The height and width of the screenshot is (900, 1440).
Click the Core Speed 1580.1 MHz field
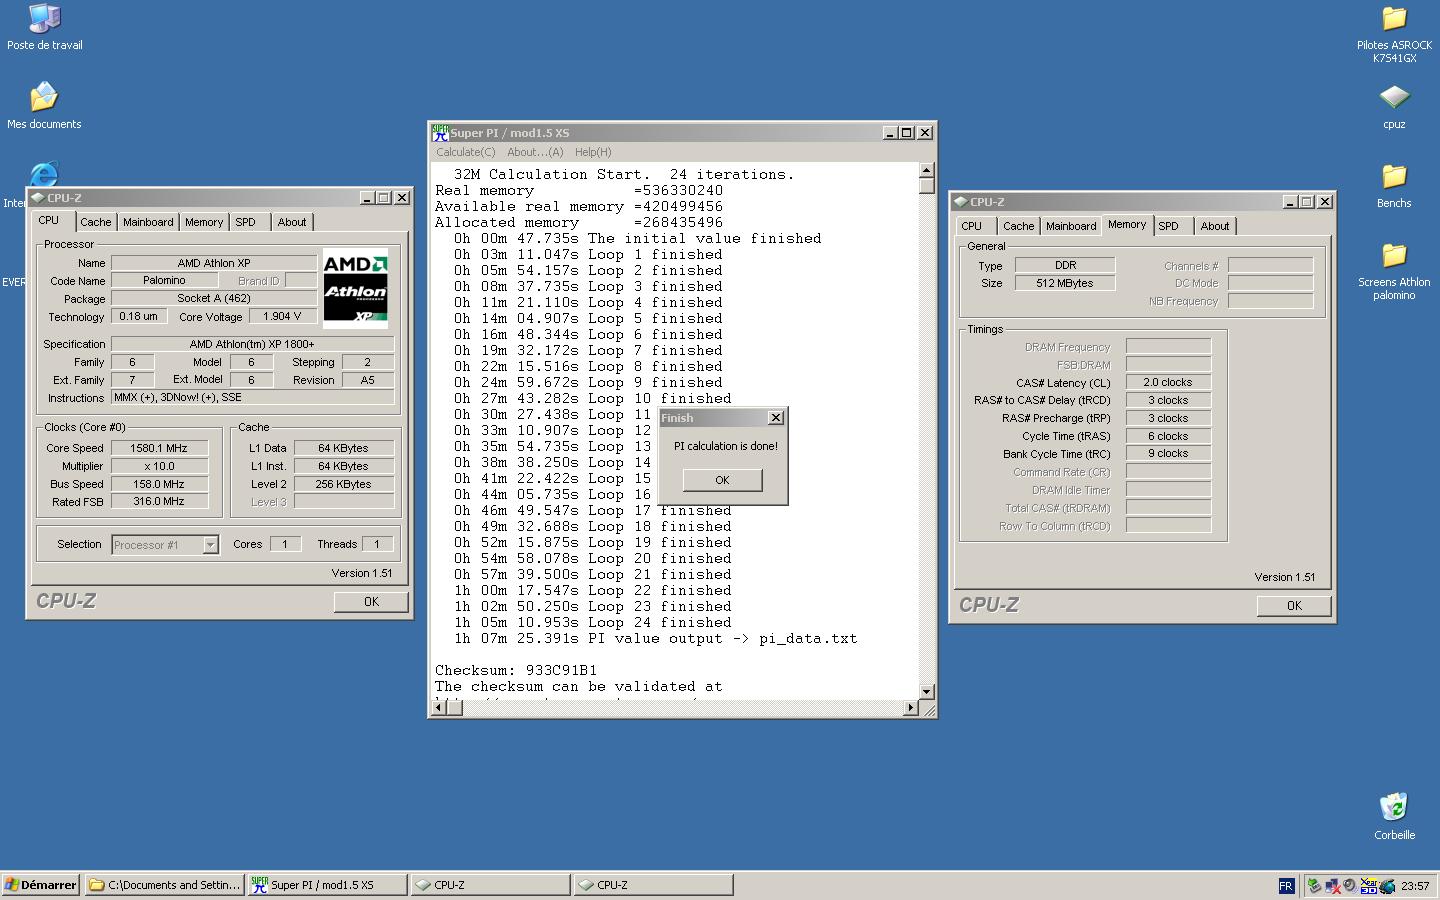159,448
